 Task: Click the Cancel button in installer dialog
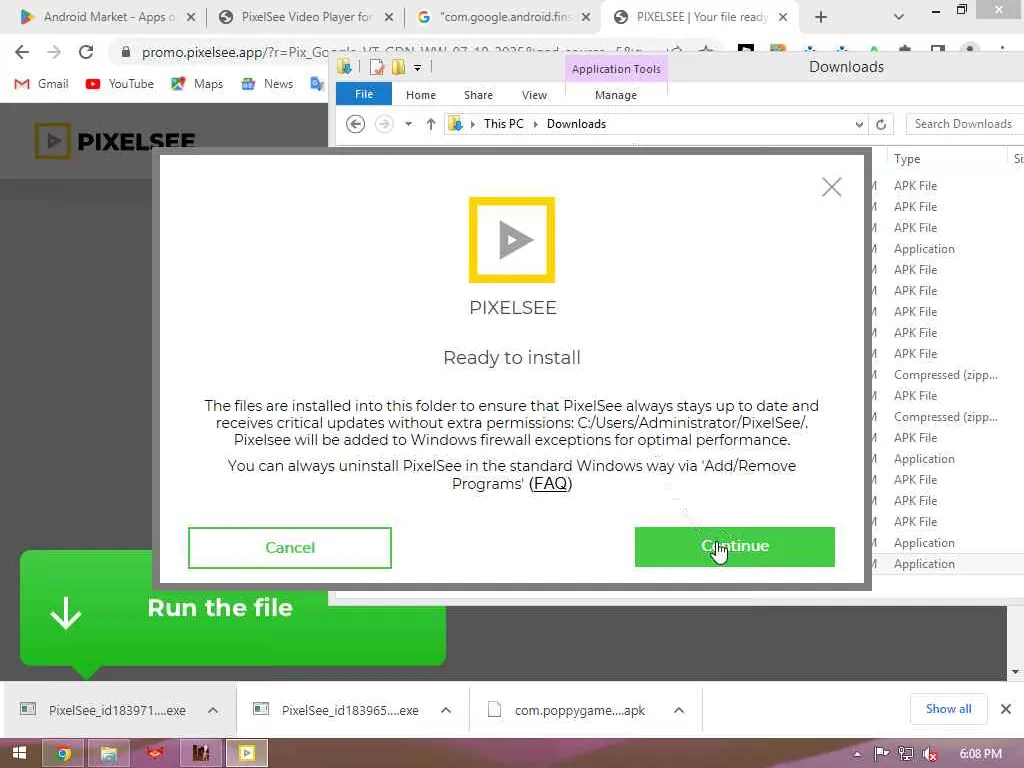pyautogui.click(x=289, y=547)
